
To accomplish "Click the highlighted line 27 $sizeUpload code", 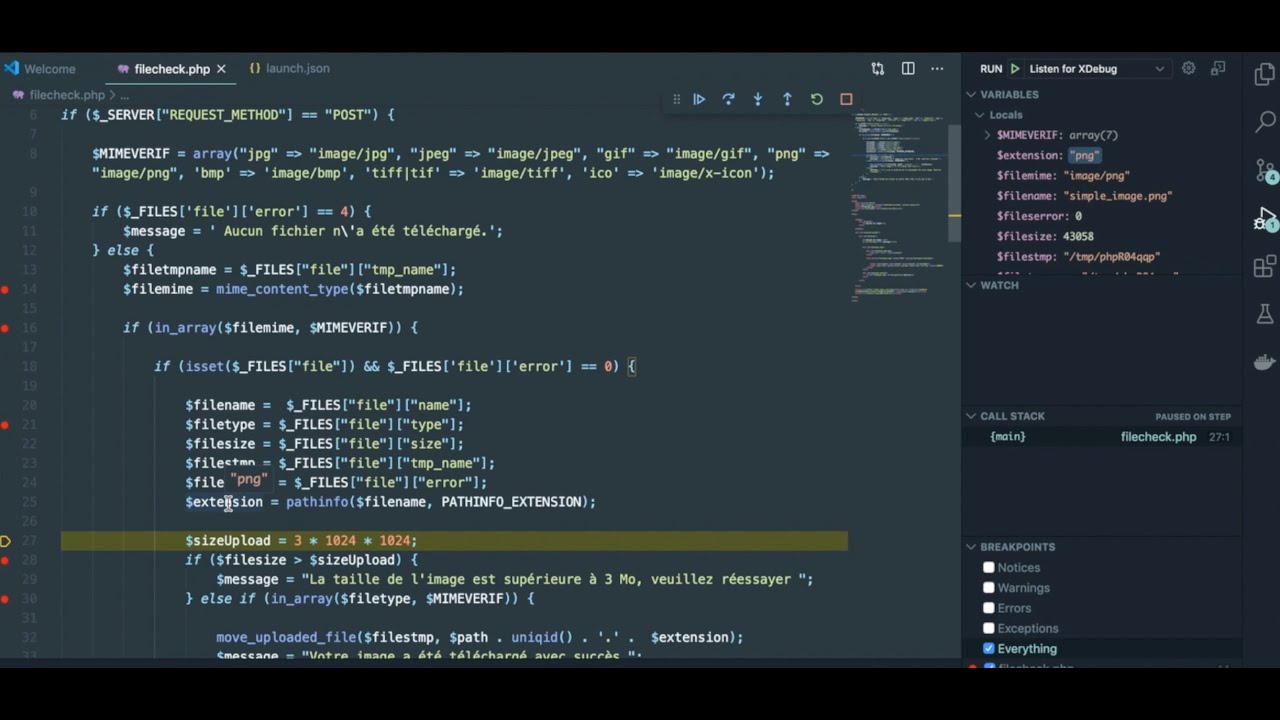I will [301, 541].
